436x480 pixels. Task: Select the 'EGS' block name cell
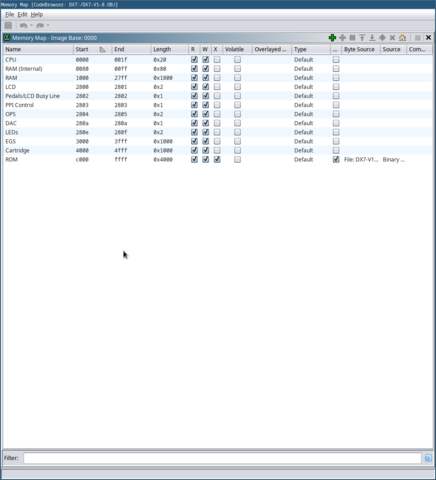tap(10, 141)
